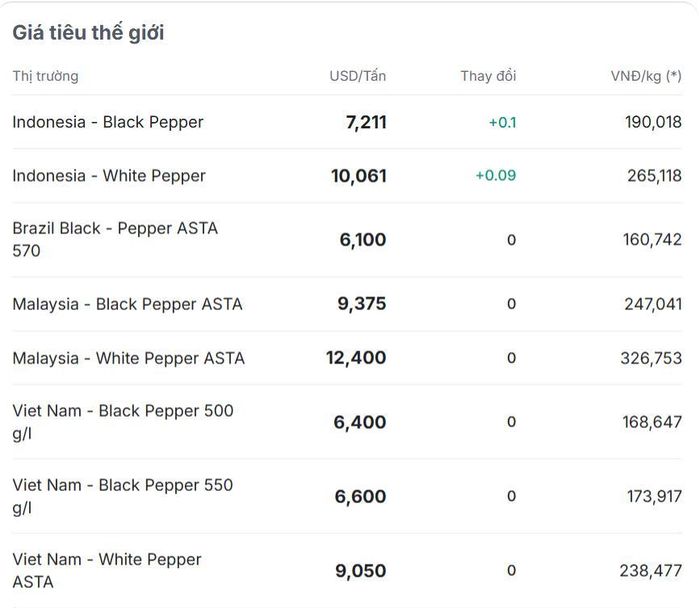Select Malaysia - White Pepper ASTA row
700x608 pixels.
tap(347, 358)
